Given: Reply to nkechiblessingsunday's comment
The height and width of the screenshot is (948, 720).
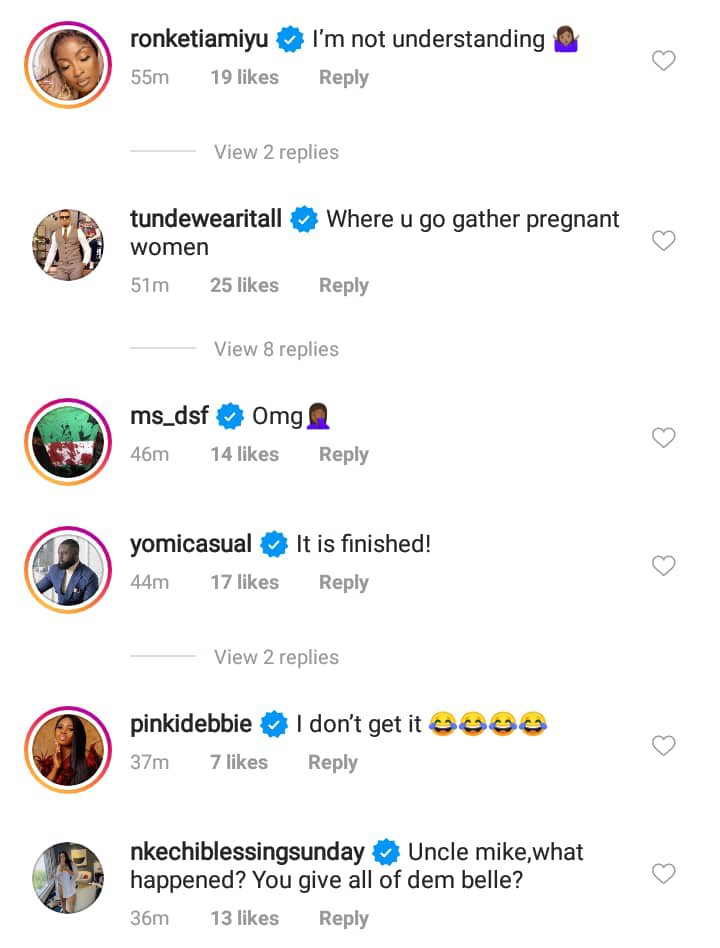Looking at the screenshot, I should [343, 918].
